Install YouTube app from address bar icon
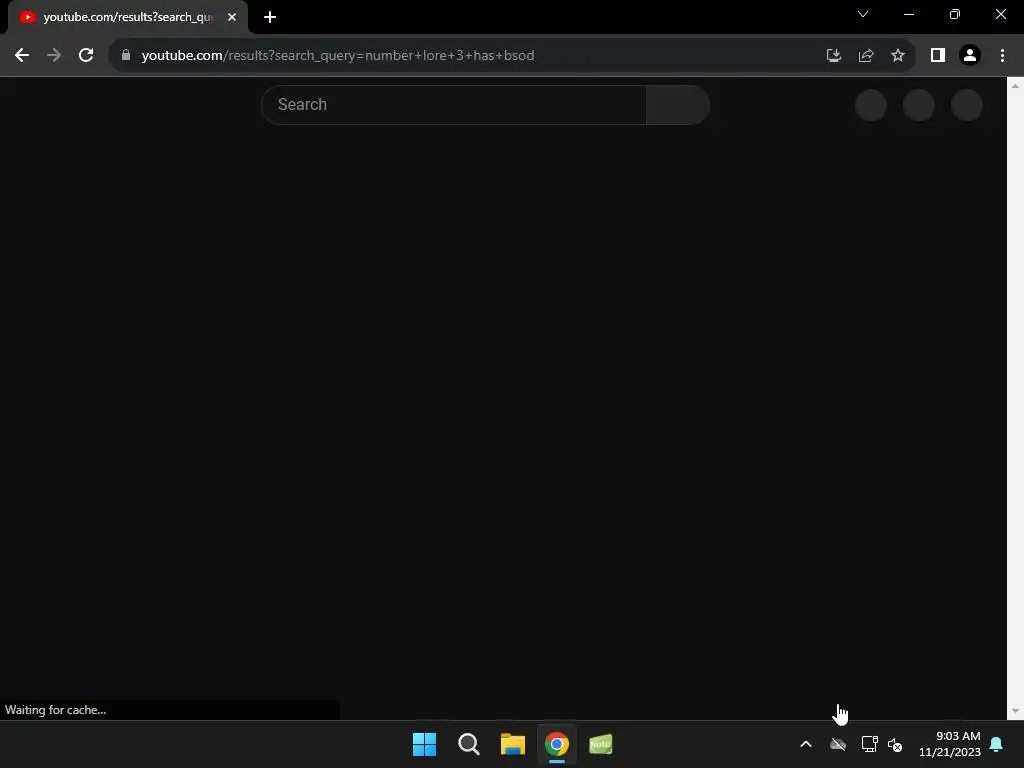Viewport: 1024px width, 768px height. (x=833, y=56)
